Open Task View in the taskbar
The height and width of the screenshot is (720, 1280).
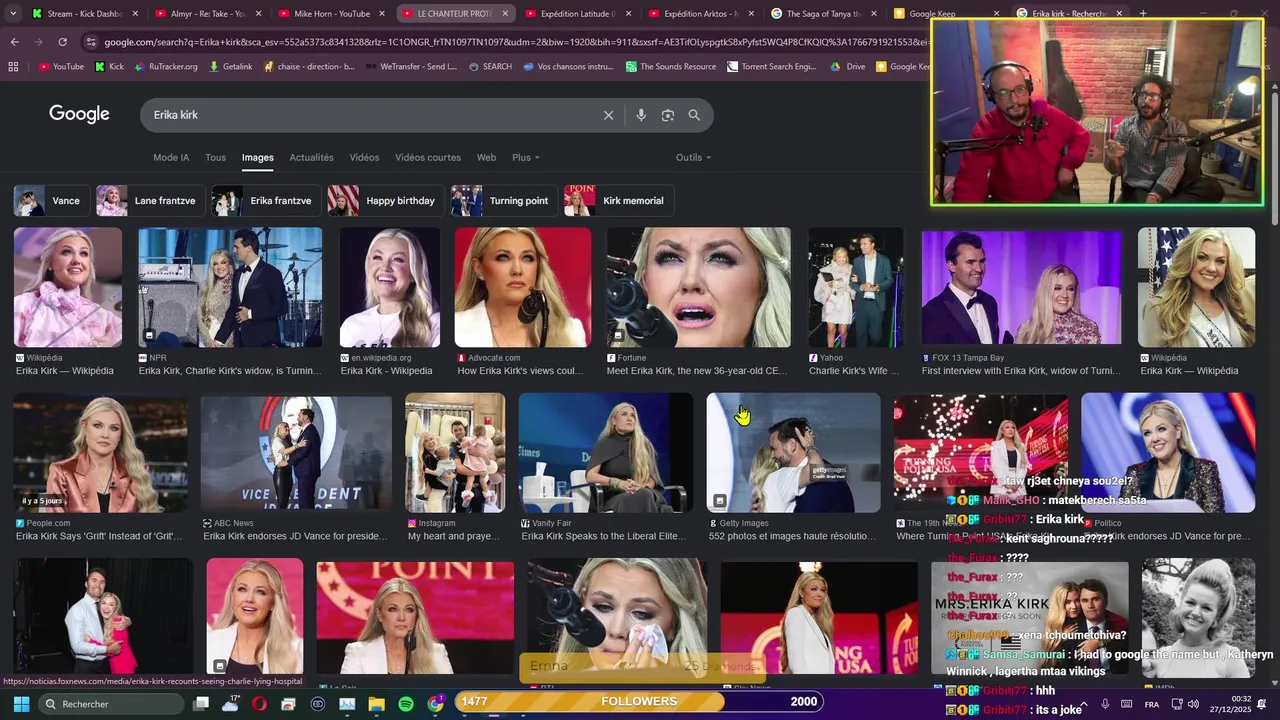pyautogui.click(x=201, y=704)
